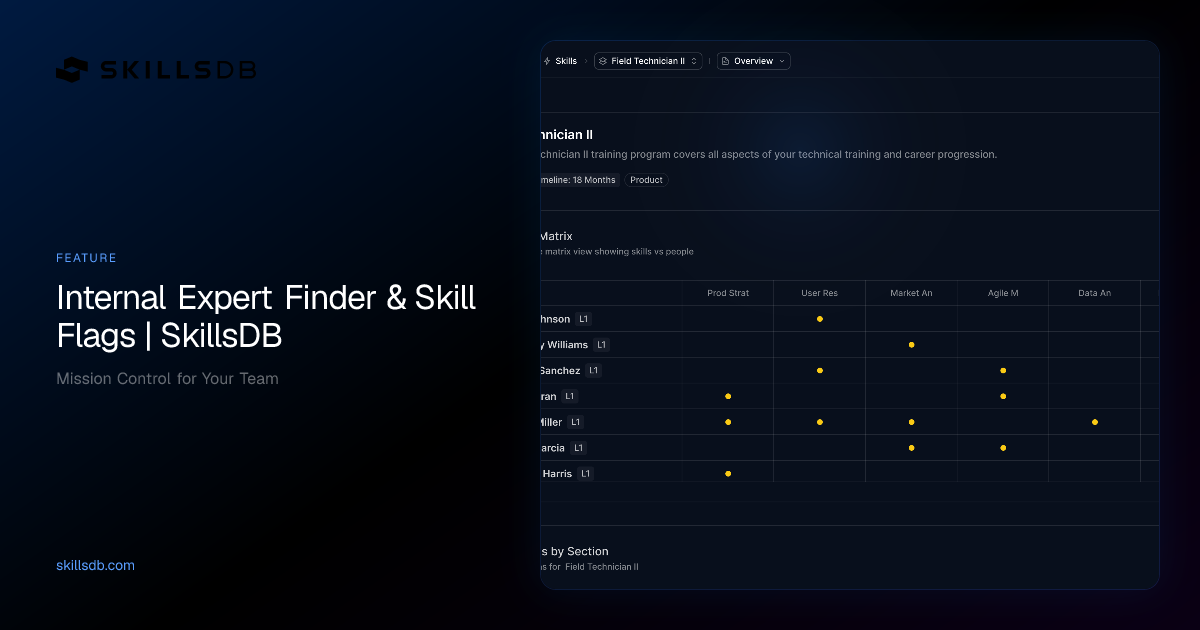Click the L1 badge next to Harris
1200x630 pixels.
[x=585, y=474]
